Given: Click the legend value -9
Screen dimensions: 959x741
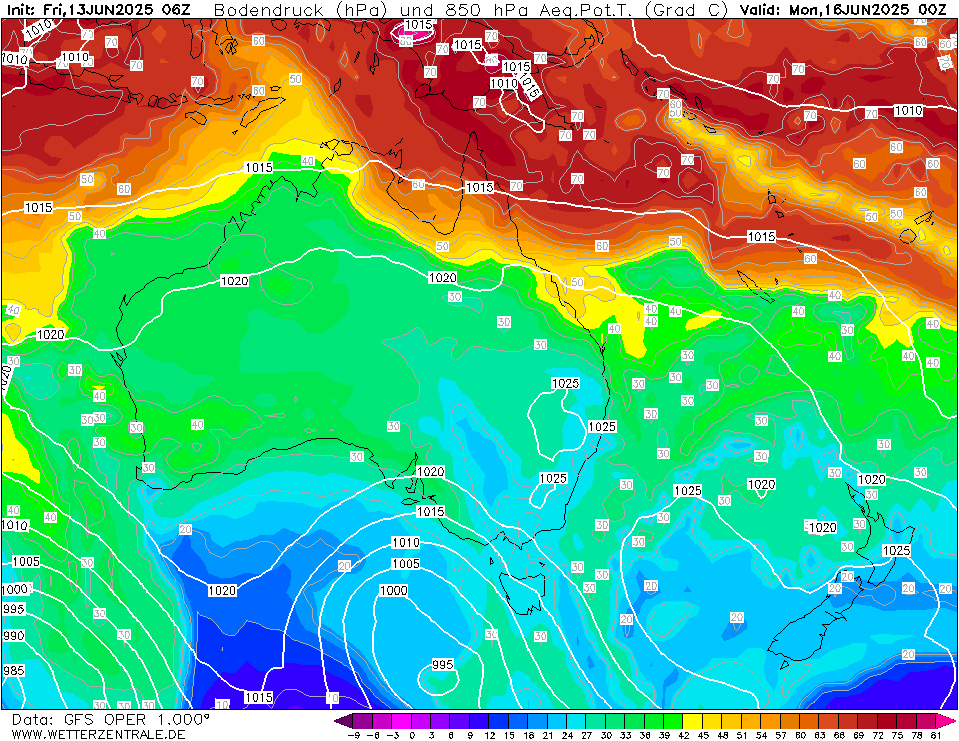Looking at the screenshot, I should click(x=354, y=735).
